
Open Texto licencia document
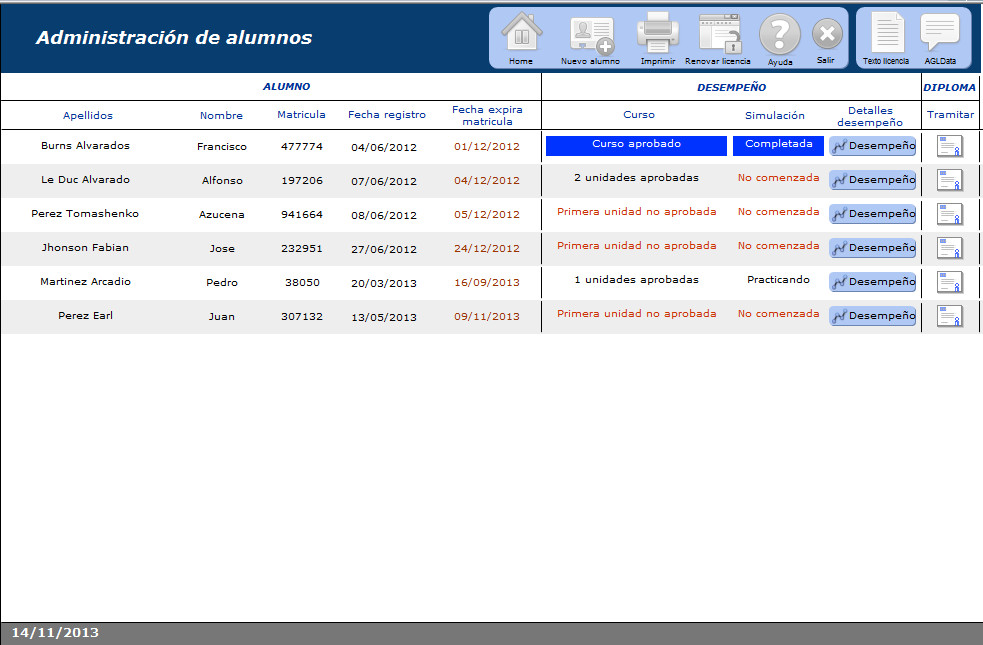(886, 38)
